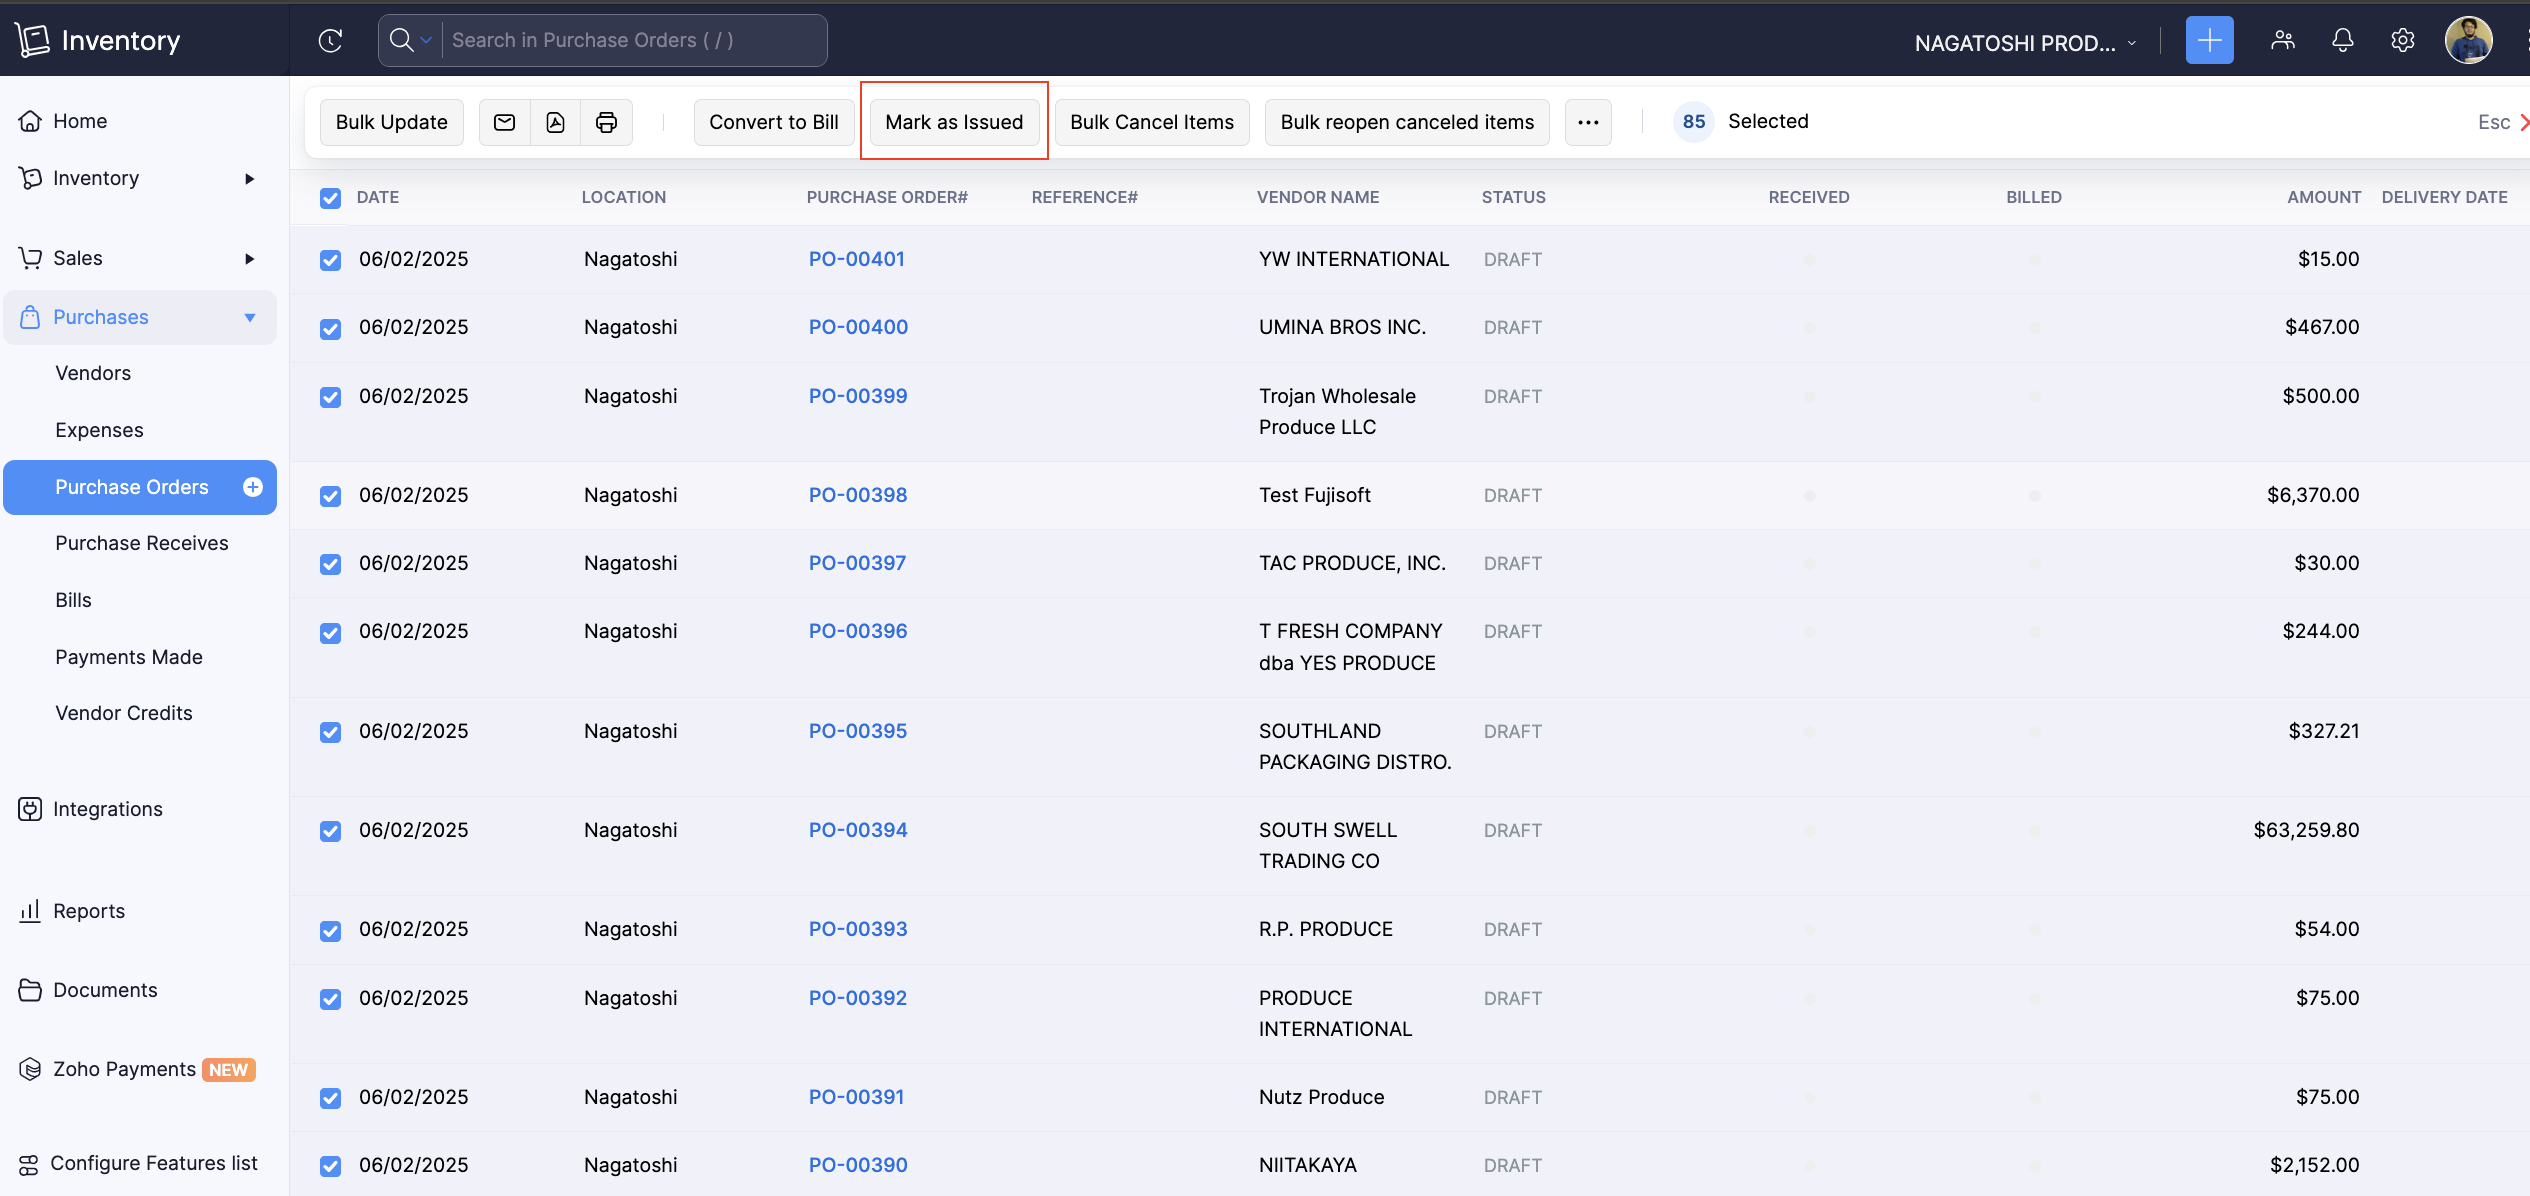Image resolution: width=2530 pixels, height=1196 pixels.
Task: Click the PURCHASE ORDER# column header
Action: (887, 198)
